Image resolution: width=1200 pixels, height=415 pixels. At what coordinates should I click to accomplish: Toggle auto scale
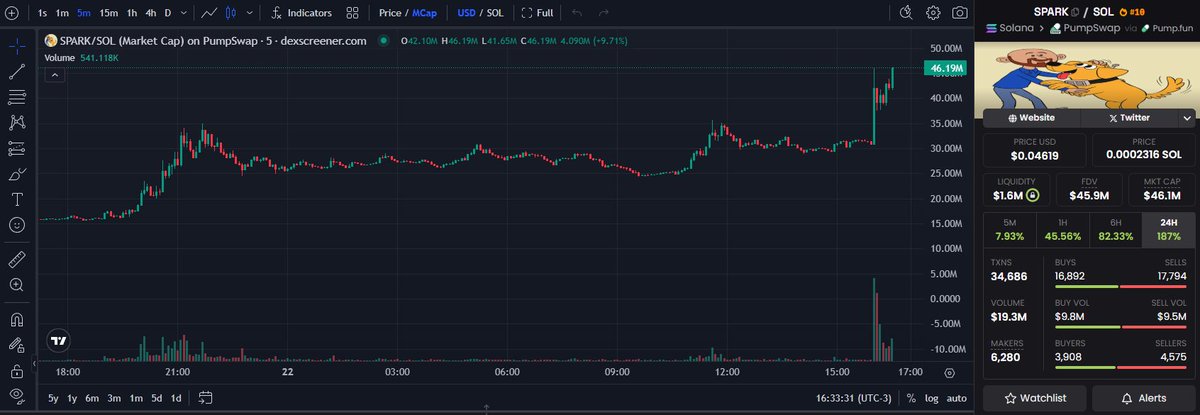957,398
